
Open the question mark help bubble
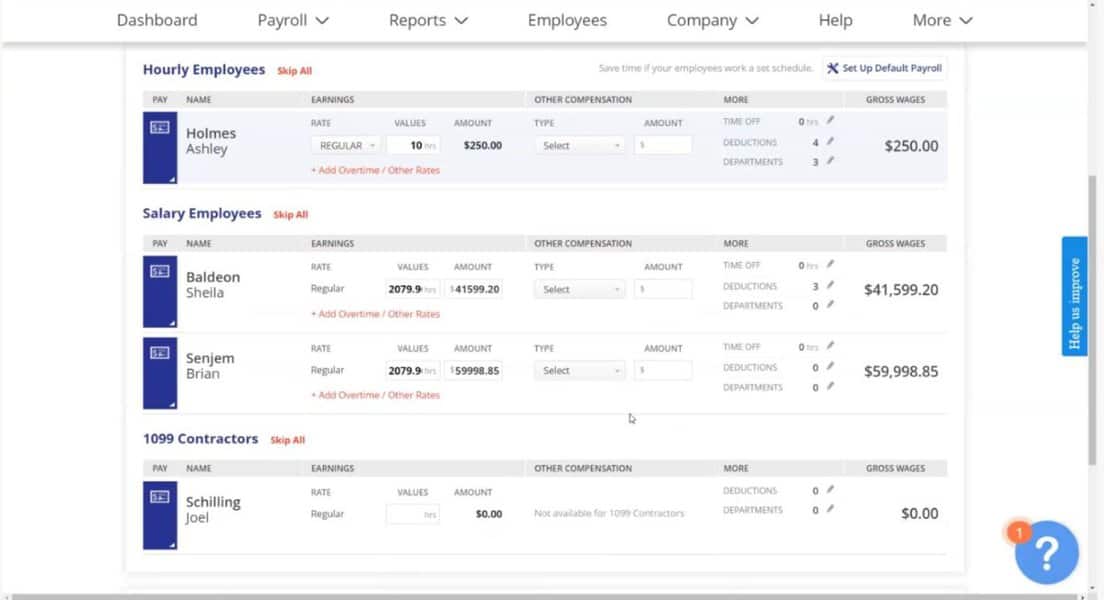coord(1046,552)
